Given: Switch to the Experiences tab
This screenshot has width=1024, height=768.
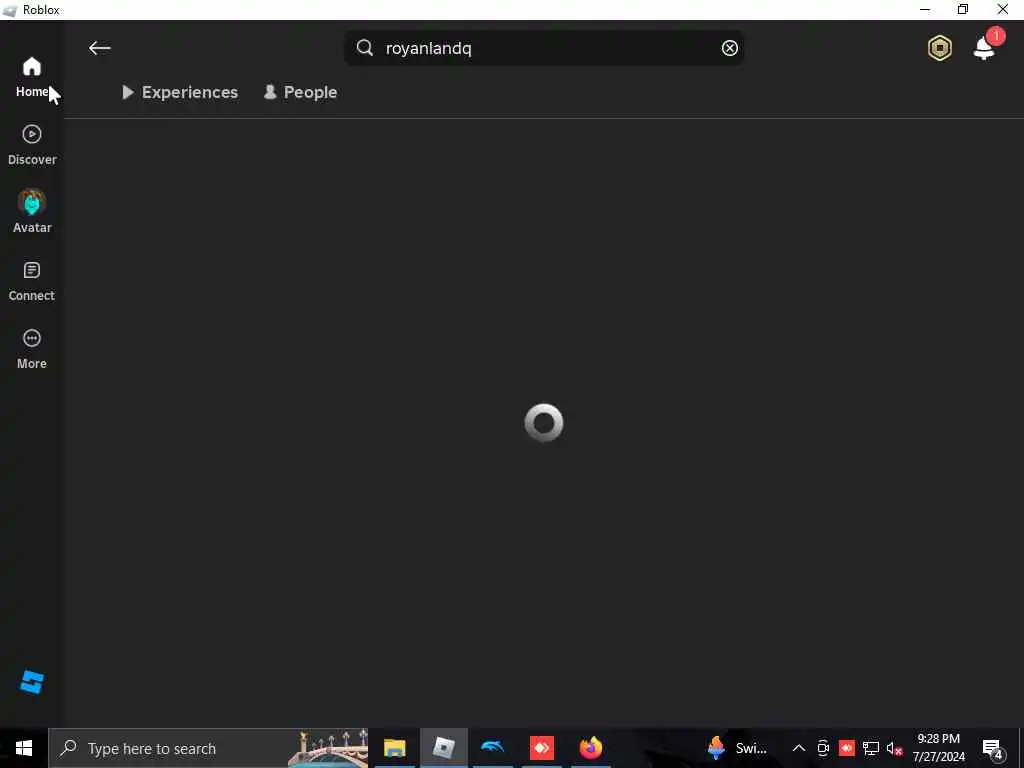Looking at the screenshot, I should [180, 92].
